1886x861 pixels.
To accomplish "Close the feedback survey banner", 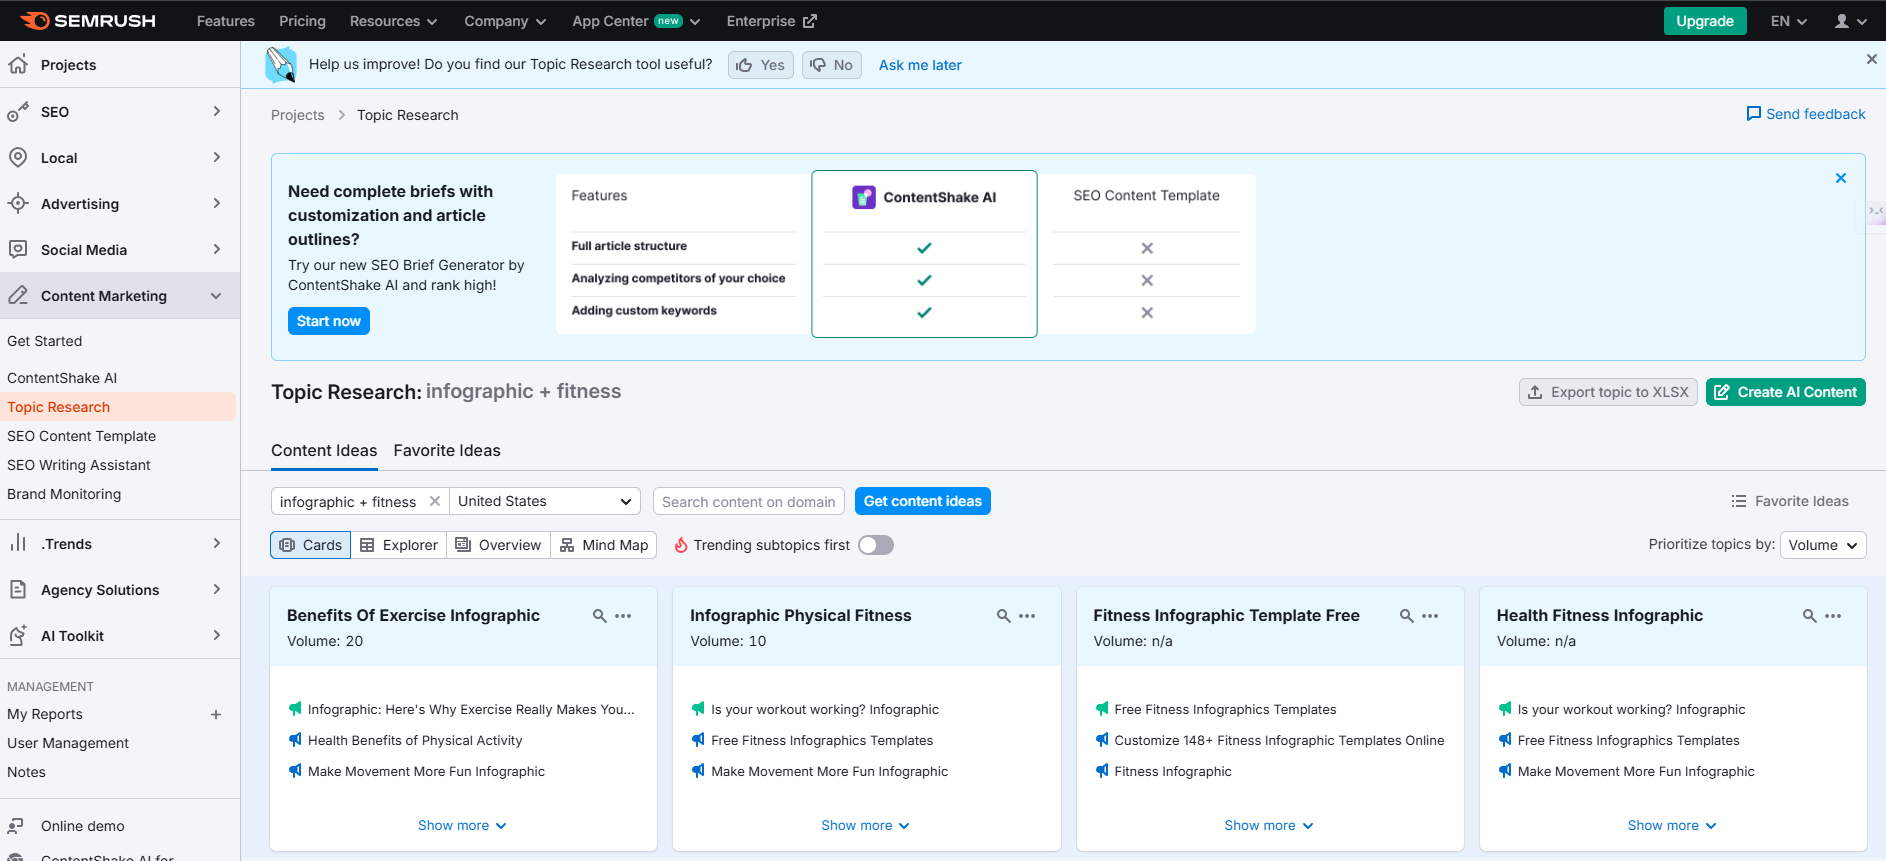I will tap(1871, 60).
